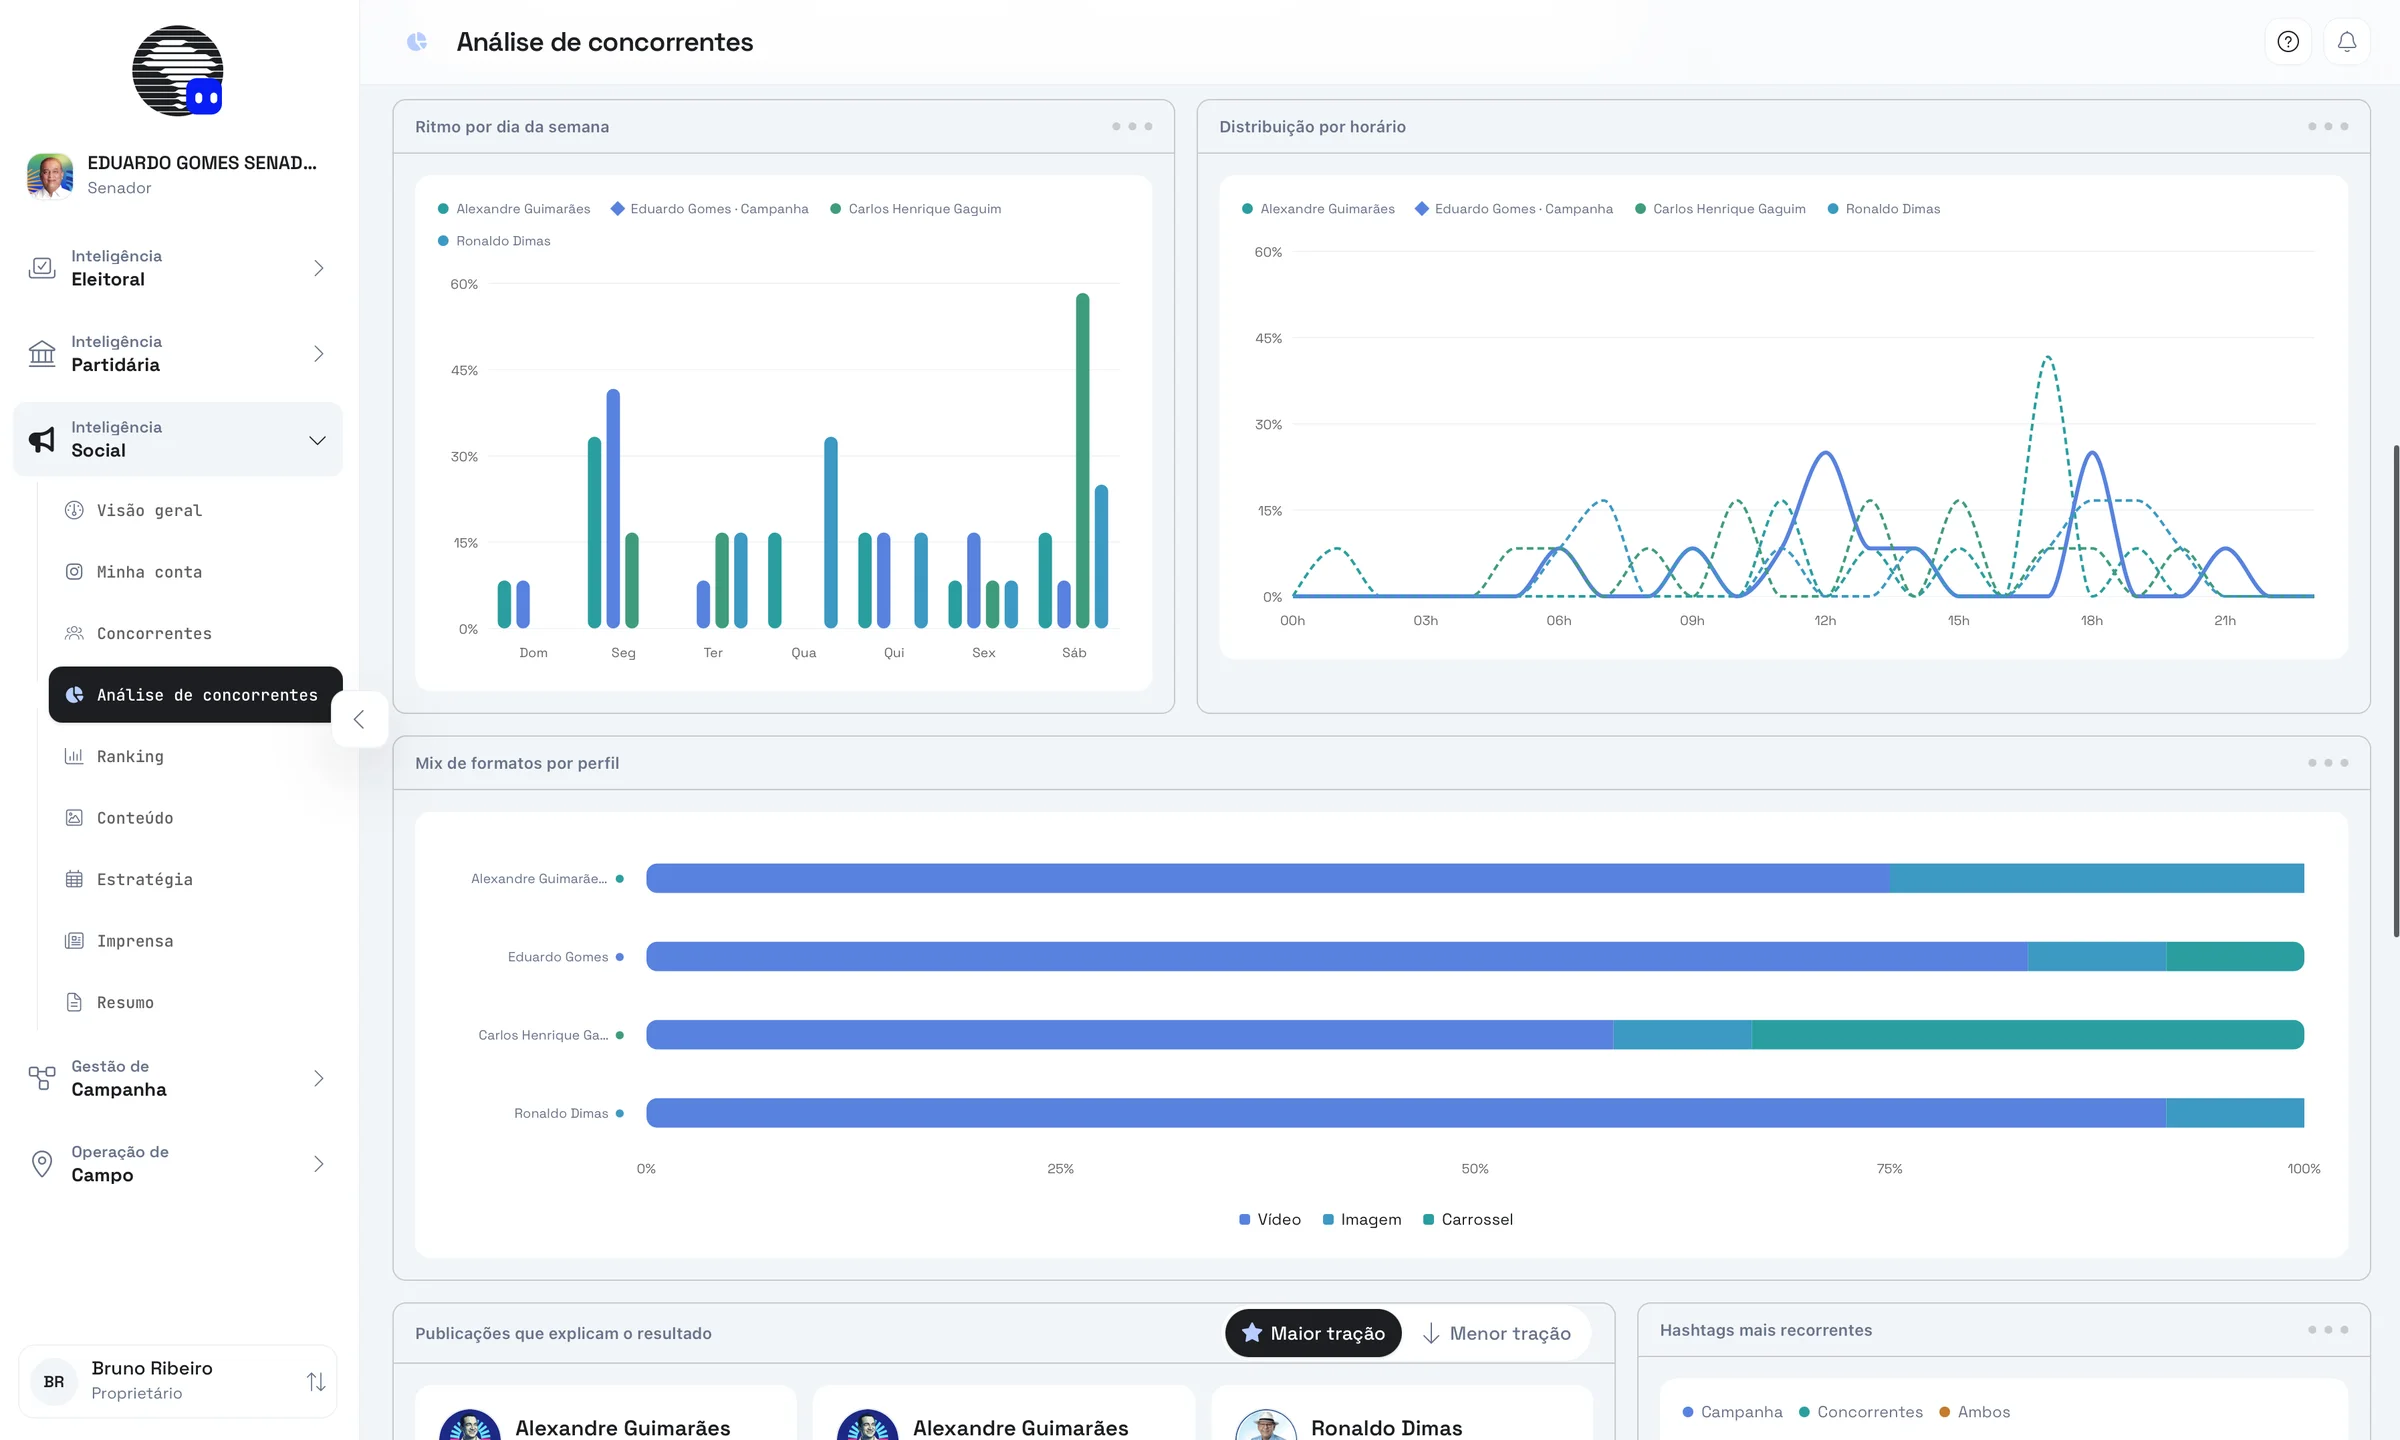Expand Gestão de Campanha section chevron

click(318, 1078)
